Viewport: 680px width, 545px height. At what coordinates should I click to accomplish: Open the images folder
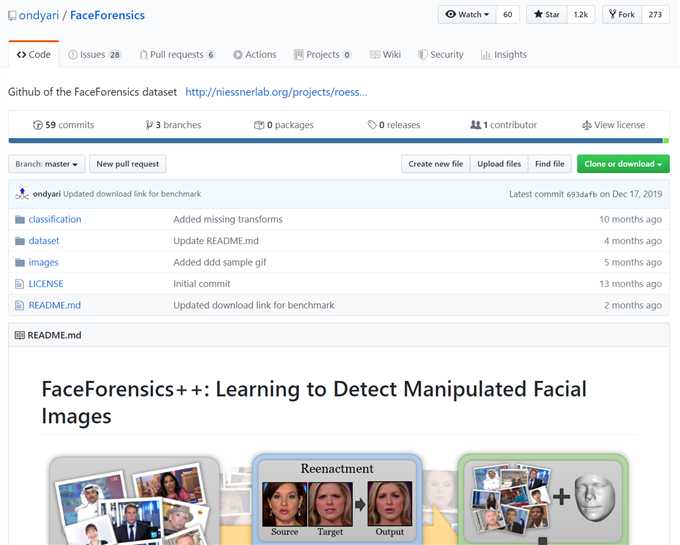[43, 262]
